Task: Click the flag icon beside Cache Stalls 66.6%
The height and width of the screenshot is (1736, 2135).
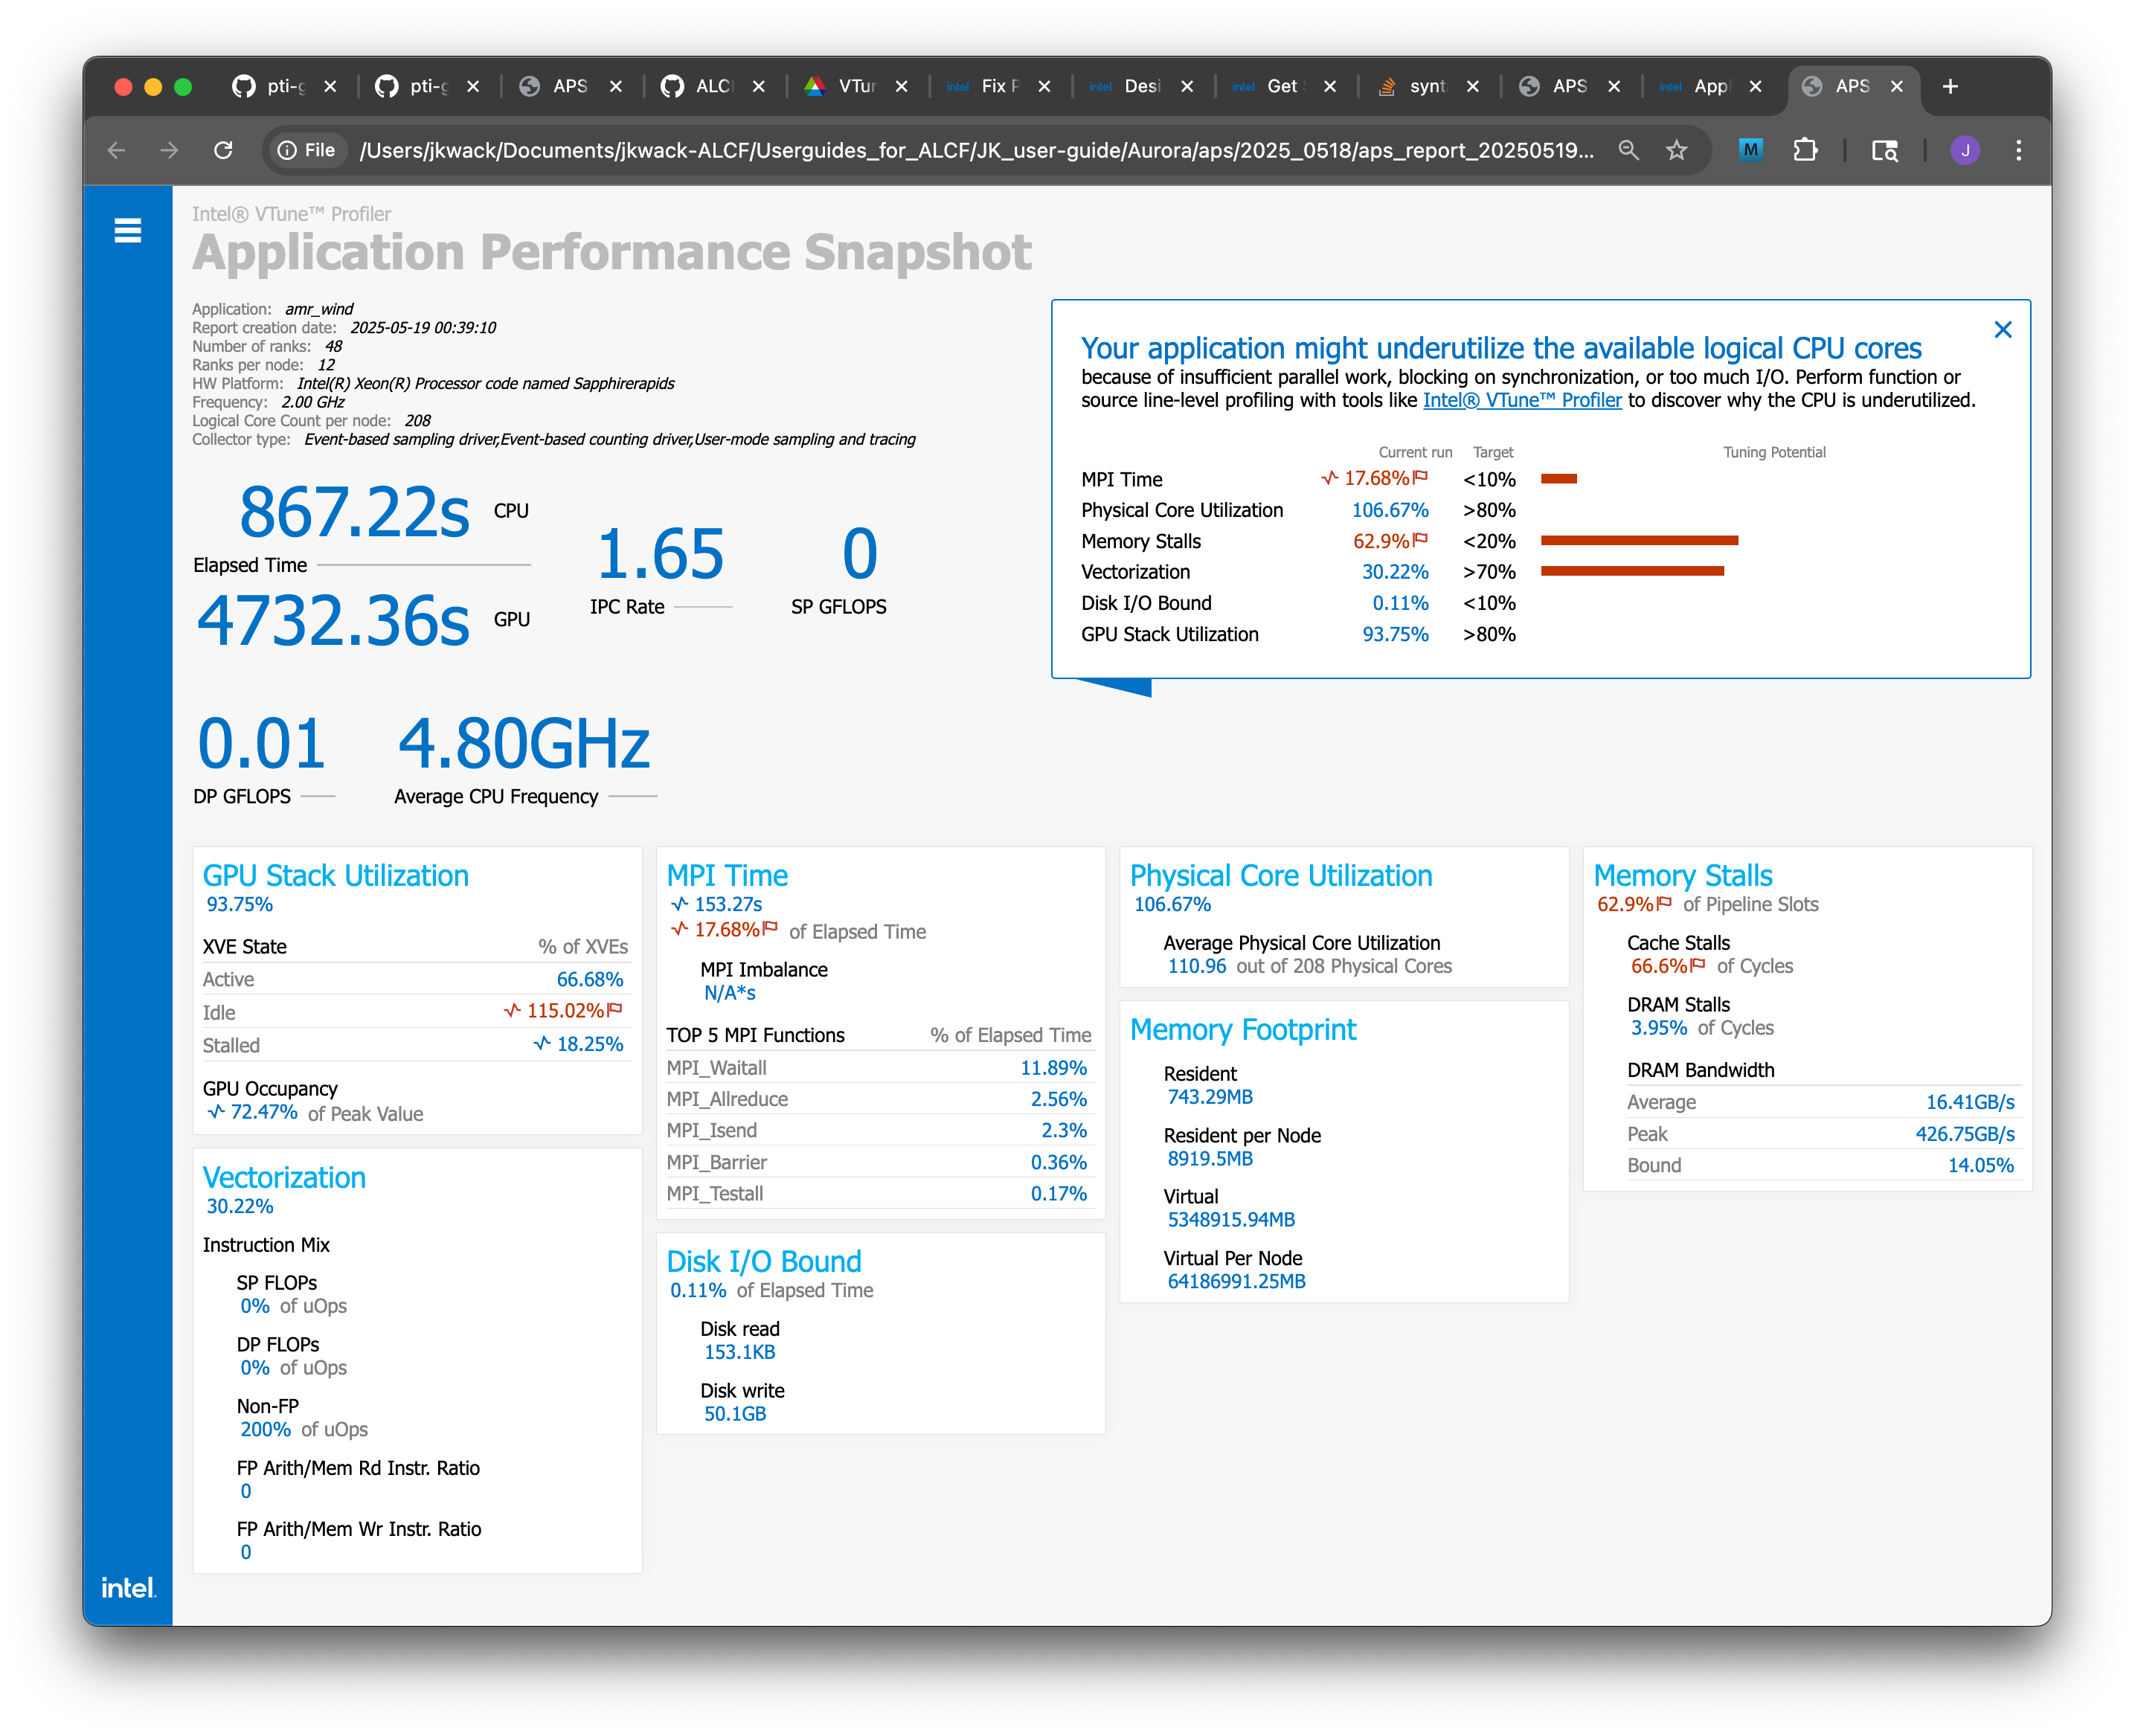Action: tap(1698, 964)
